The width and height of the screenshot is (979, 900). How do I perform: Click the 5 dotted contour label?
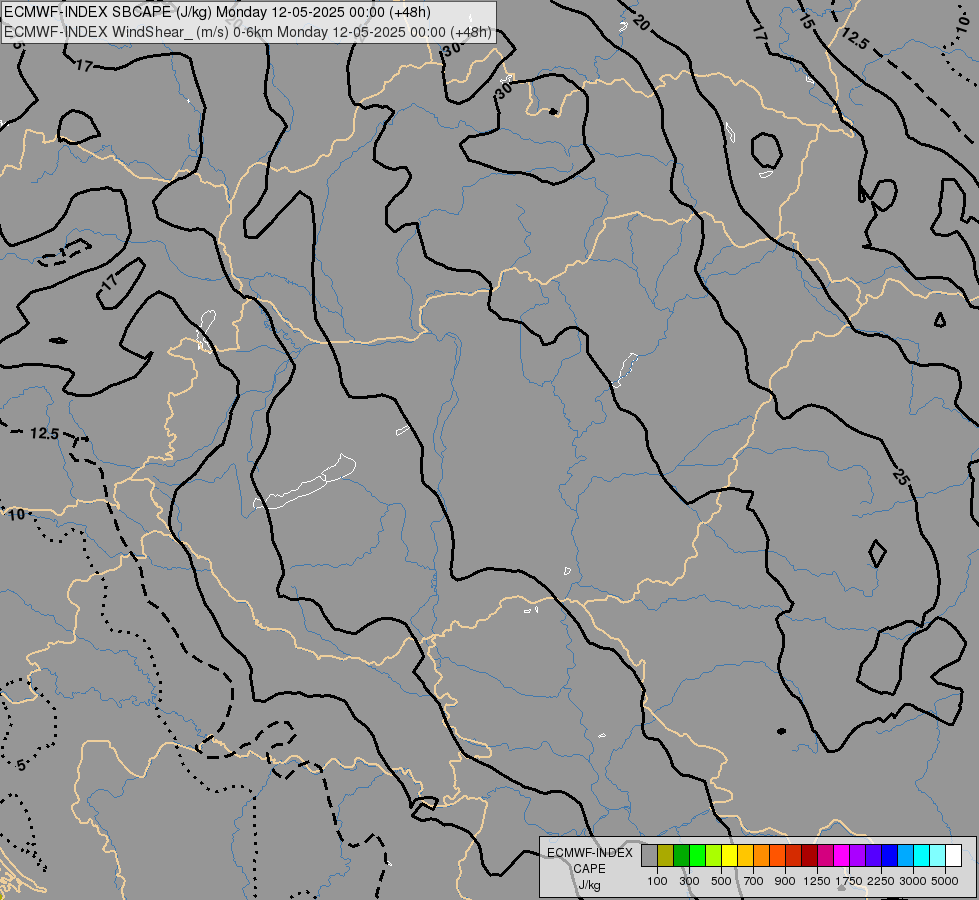21,764
